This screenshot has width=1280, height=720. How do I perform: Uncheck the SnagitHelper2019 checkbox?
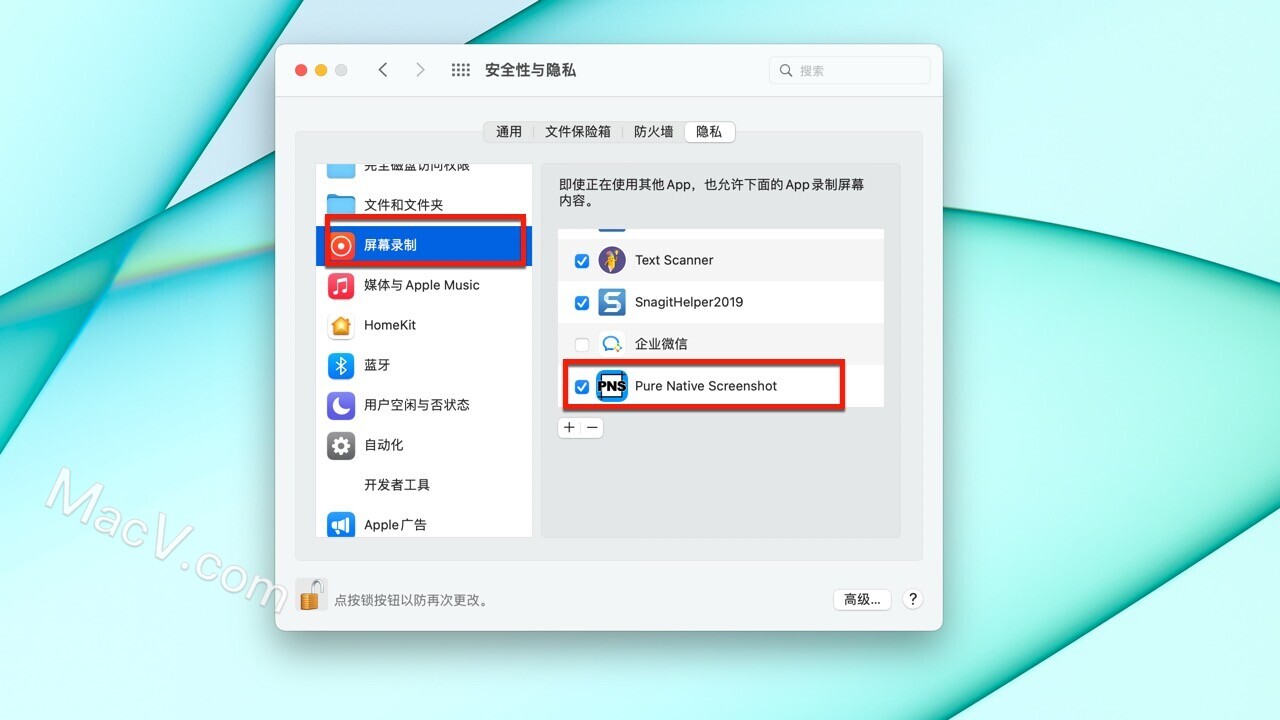[582, 302]
